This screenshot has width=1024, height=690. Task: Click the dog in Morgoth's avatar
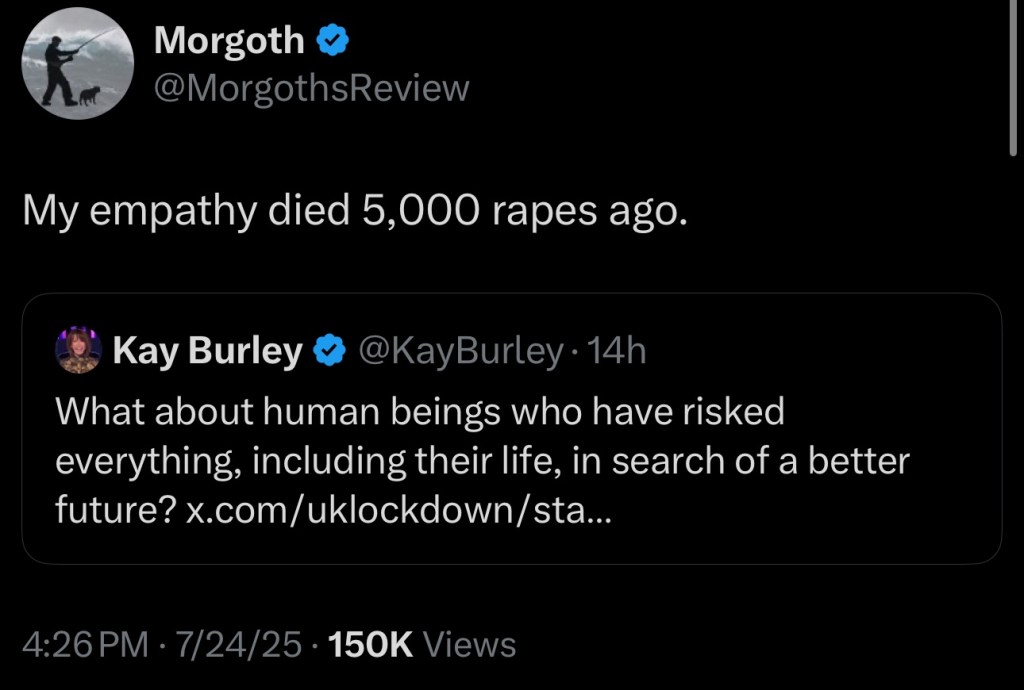point(89,95)
